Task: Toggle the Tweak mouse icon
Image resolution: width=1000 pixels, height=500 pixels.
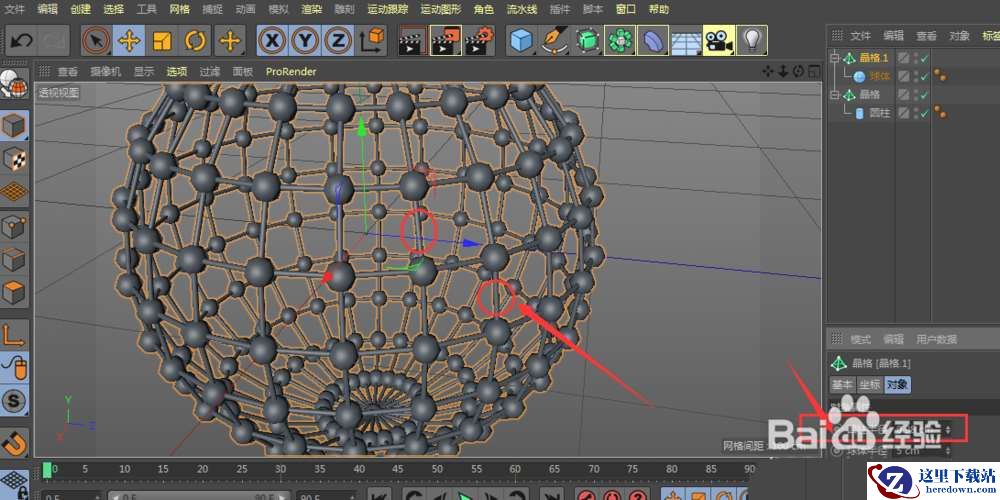Action: pos(14,368)
